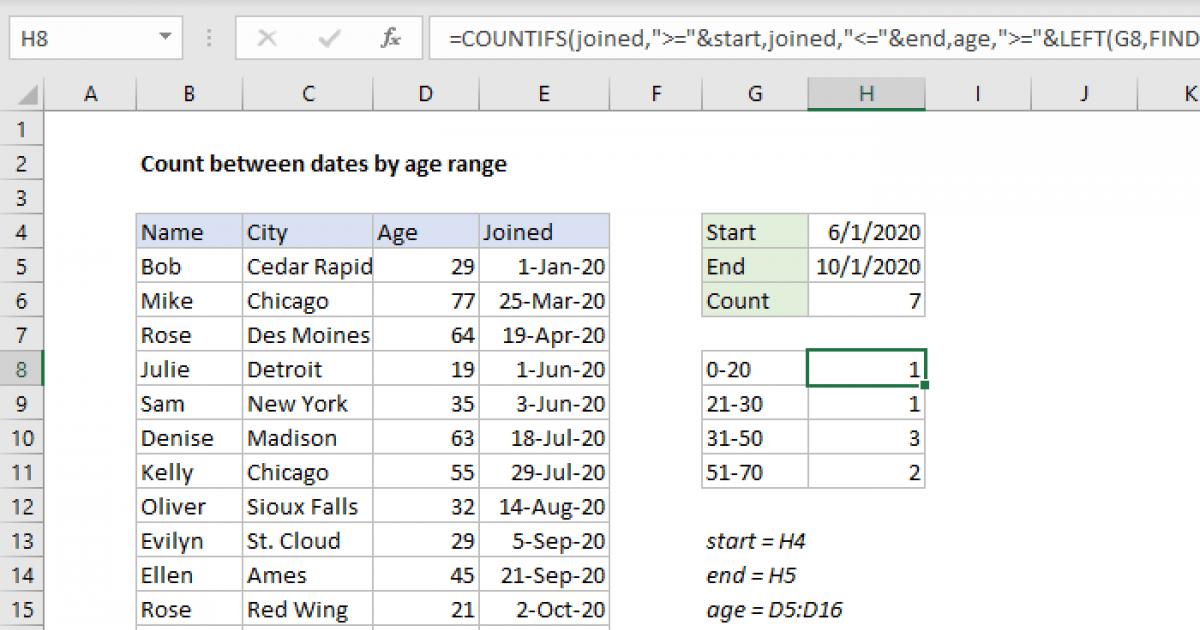Click the formula bar resize dots handle
This screenshot has width=1200, height=630.
pyautogui.click(x=210, y=39)
